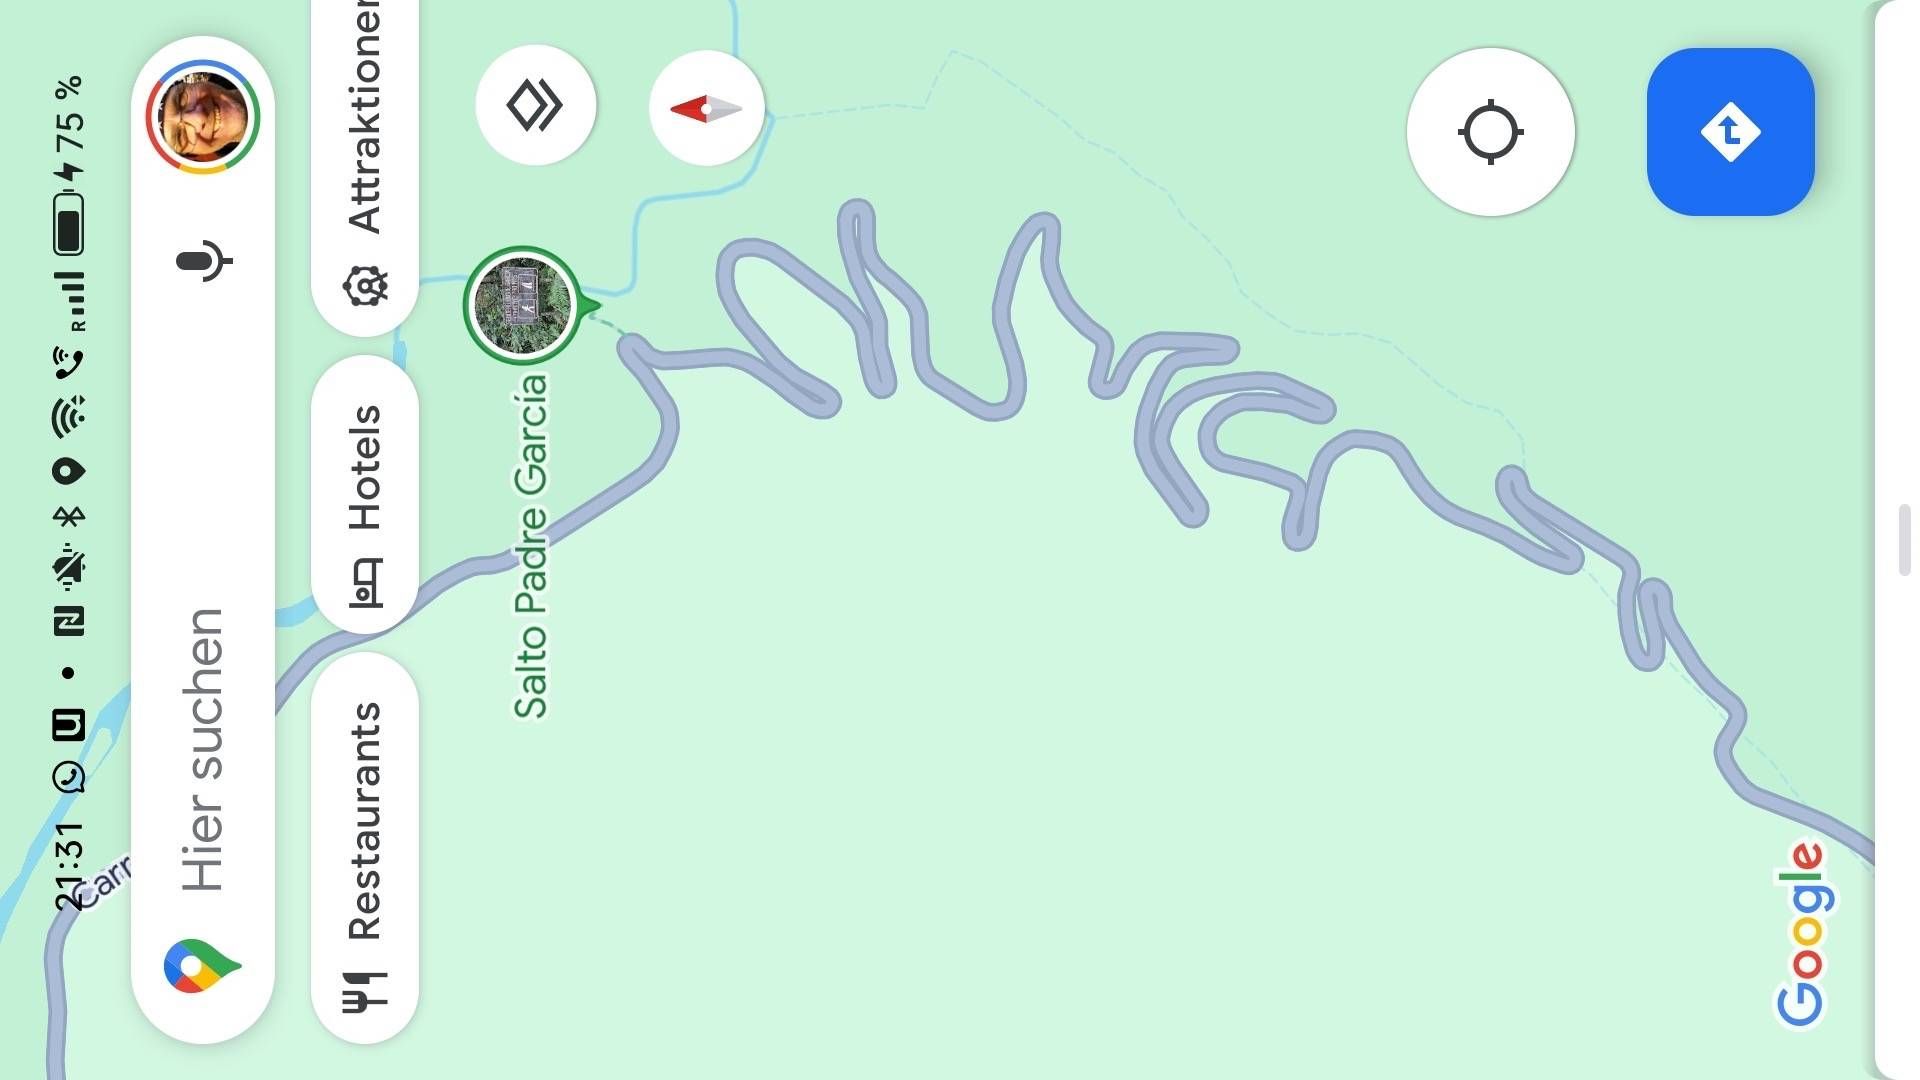The image size is (1920, 1080).
Task: Tap the Salto Padre García label
Action: (x=531, y=546)
